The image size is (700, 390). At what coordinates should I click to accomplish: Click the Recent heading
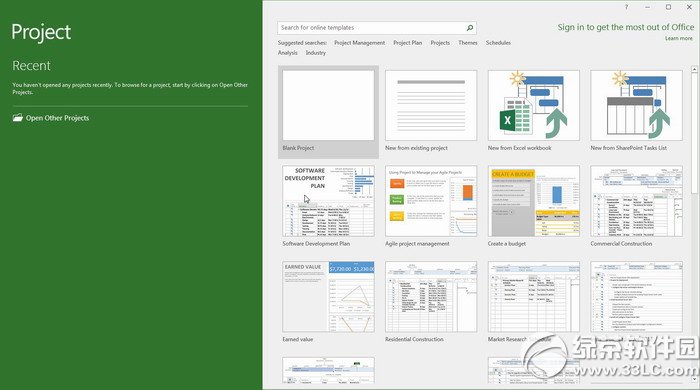(31, 66)
